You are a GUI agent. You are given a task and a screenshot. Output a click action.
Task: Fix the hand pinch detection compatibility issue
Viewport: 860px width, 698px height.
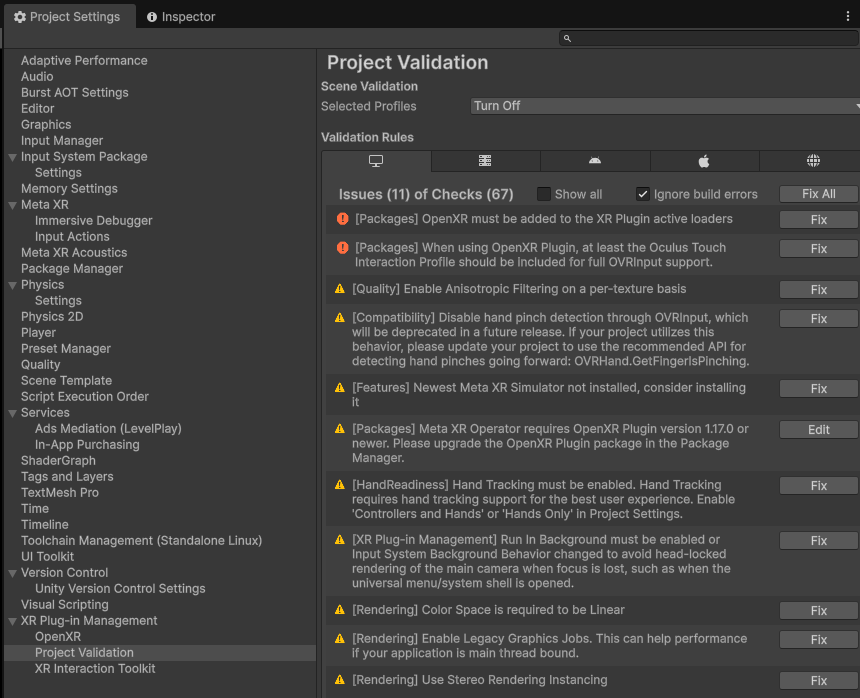(818, 319)
